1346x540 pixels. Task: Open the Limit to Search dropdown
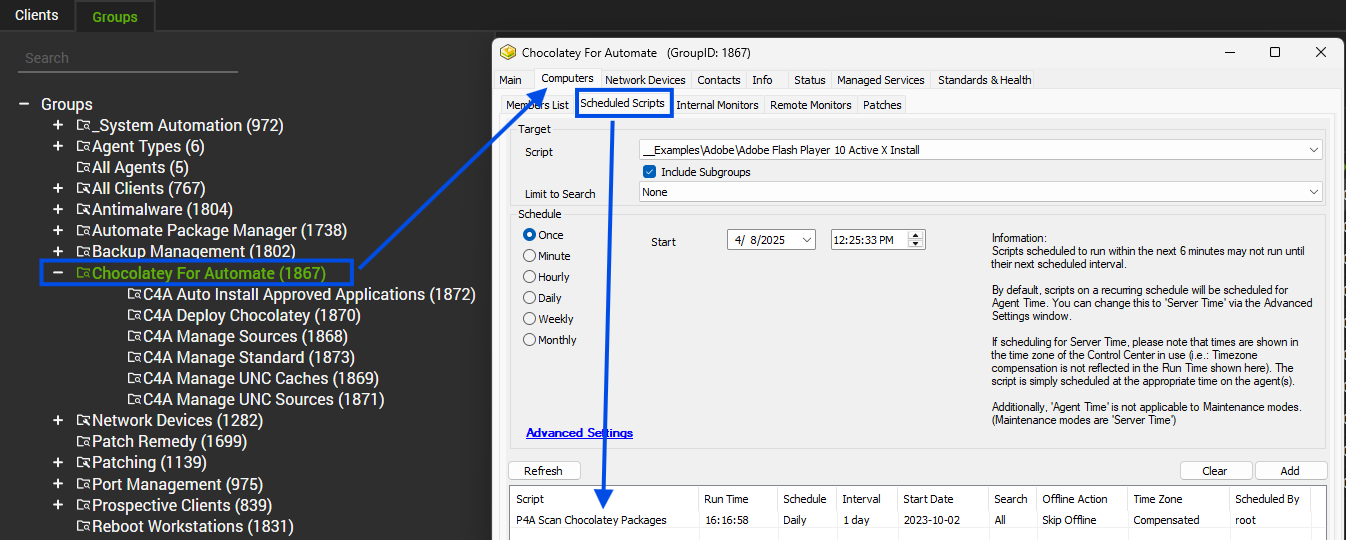pyautogui.click(x=1313, y=192)
